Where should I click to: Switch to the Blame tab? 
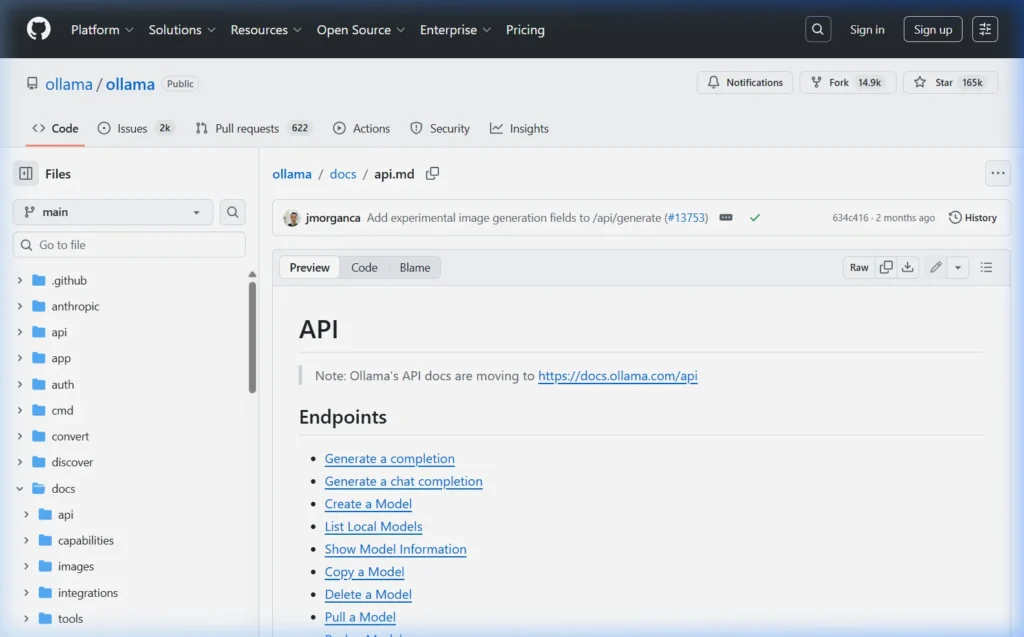[x=414, y=267]
